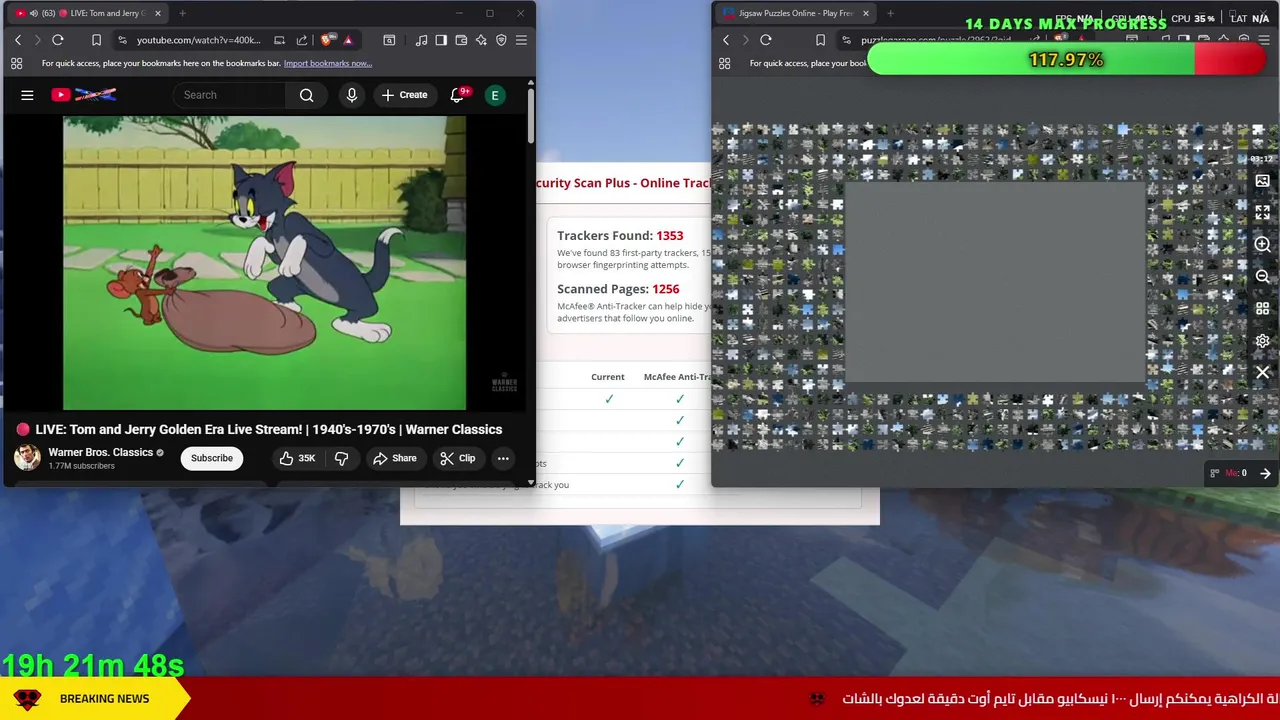This screenshot has width=1280, height=720.
Task: Open more actions three-dot menu under video
Action: pyautogui.click(x=503, y=458)
